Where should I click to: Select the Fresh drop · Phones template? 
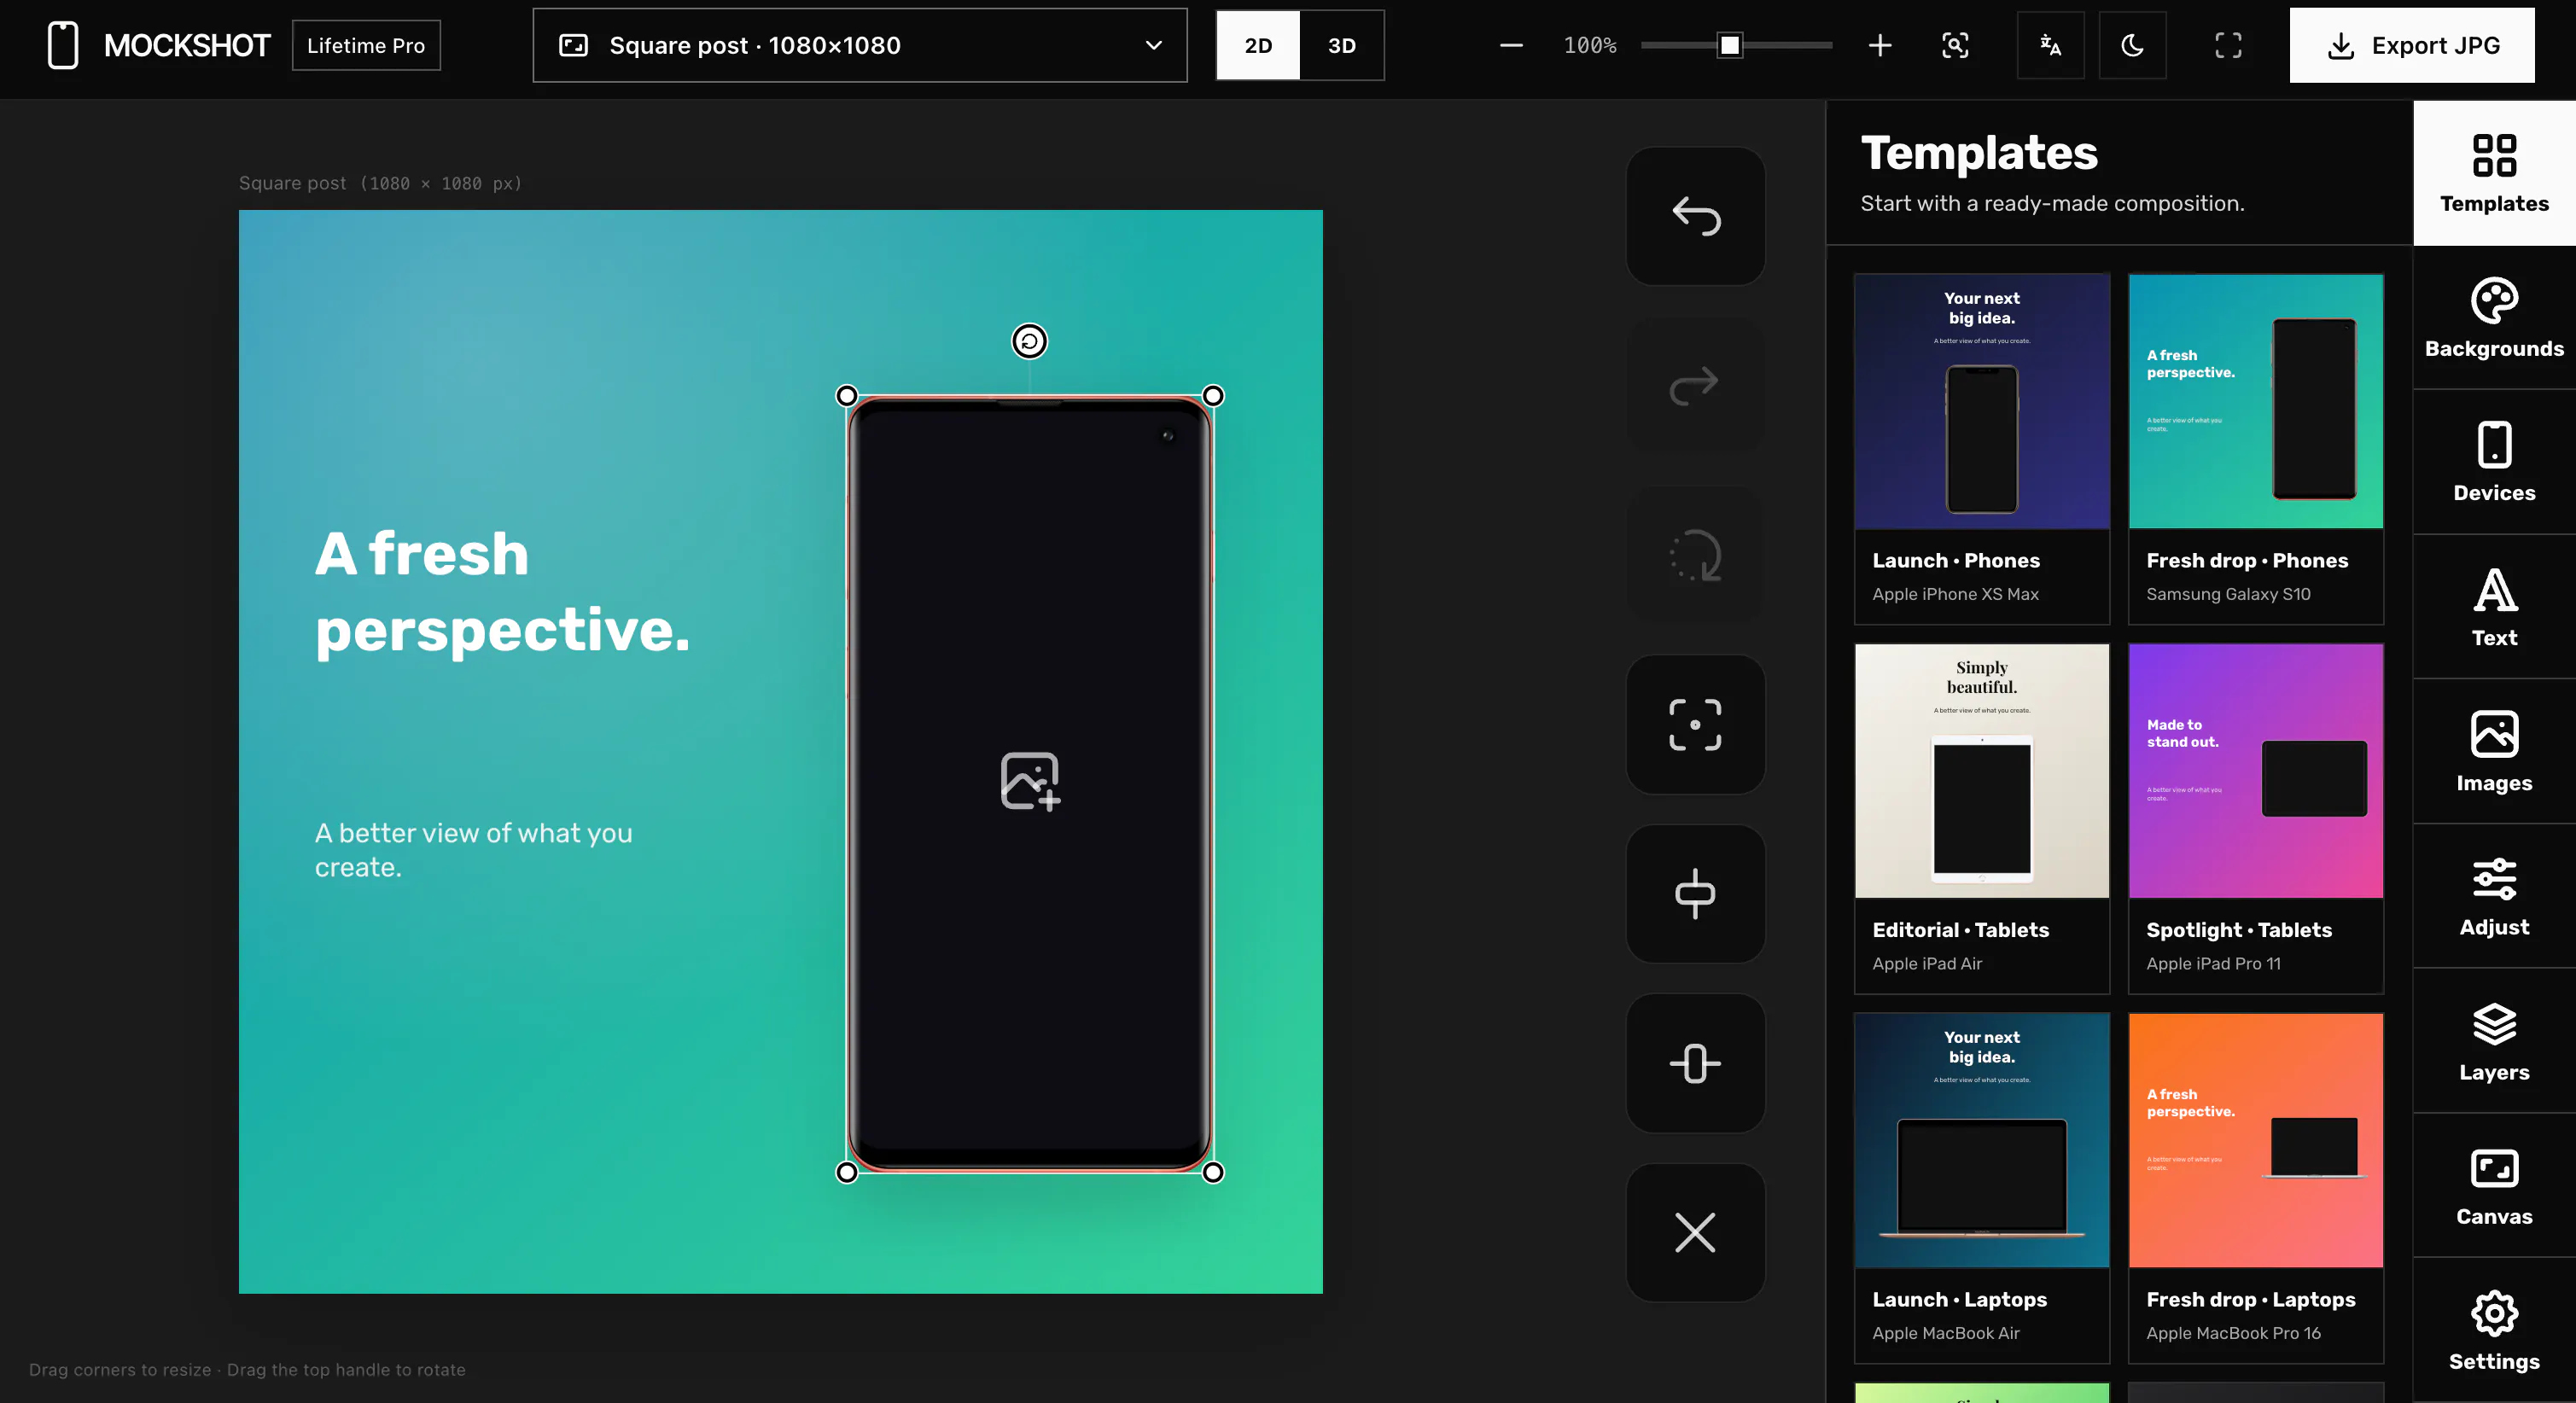[2255, 449]
